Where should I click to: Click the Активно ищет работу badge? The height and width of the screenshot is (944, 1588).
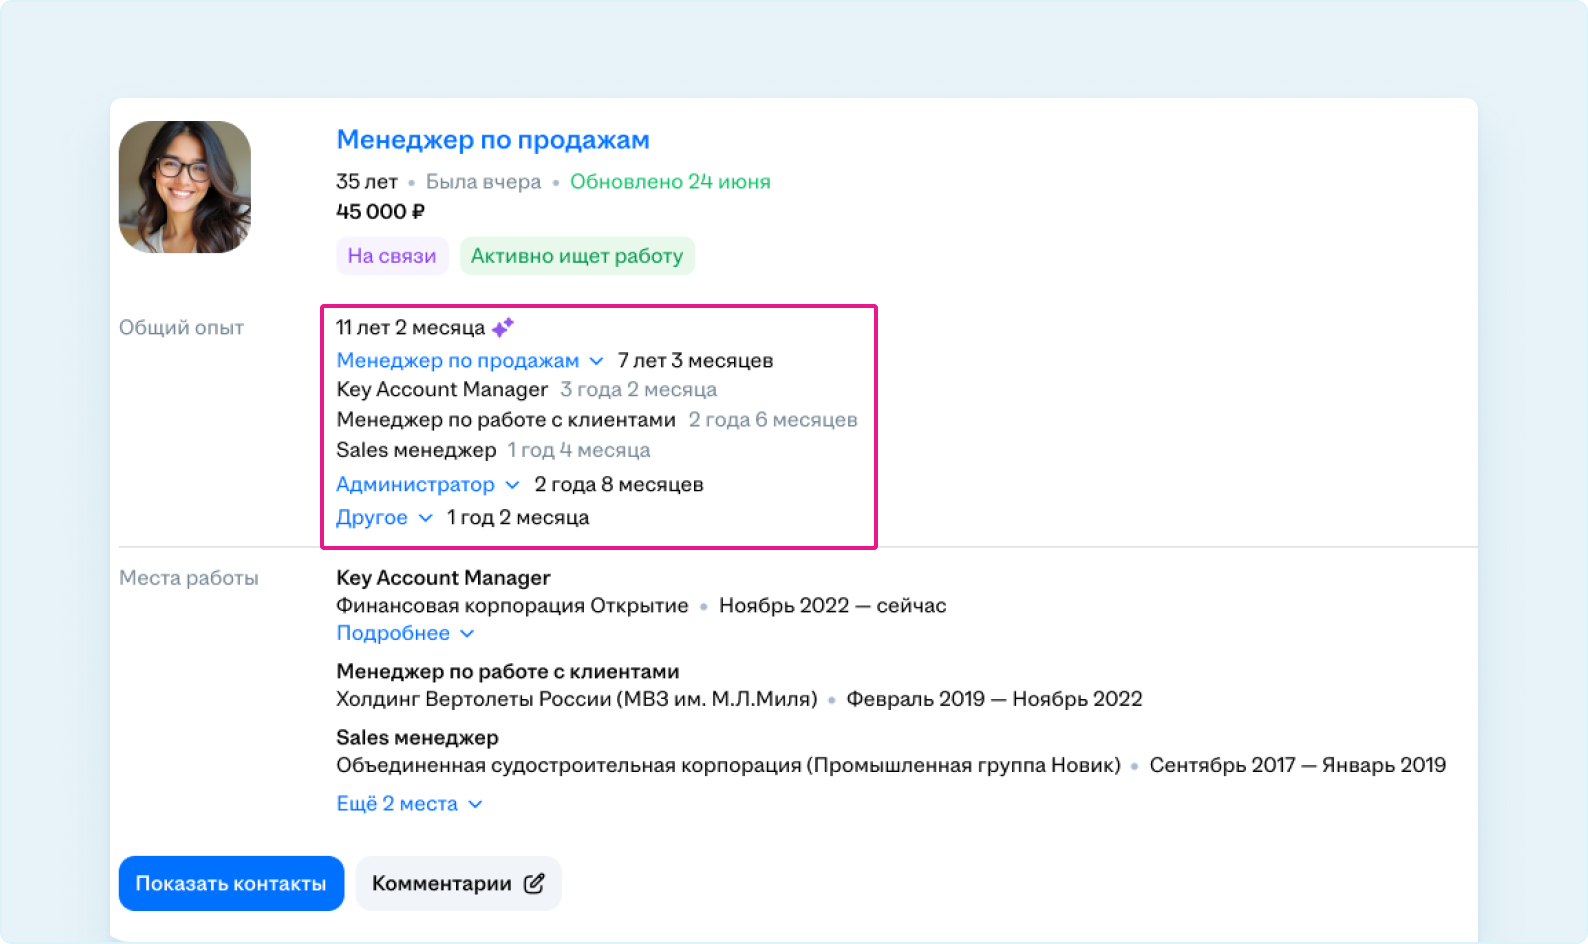coord(577,256)
